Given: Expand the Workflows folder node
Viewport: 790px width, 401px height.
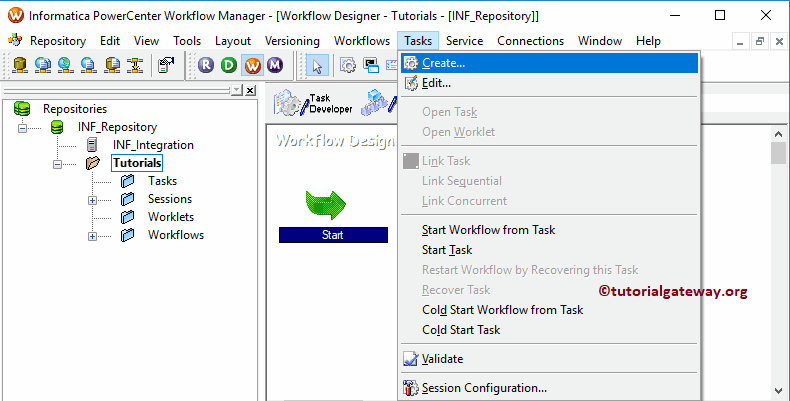Looking at the screenshot, I should (92, 236).
